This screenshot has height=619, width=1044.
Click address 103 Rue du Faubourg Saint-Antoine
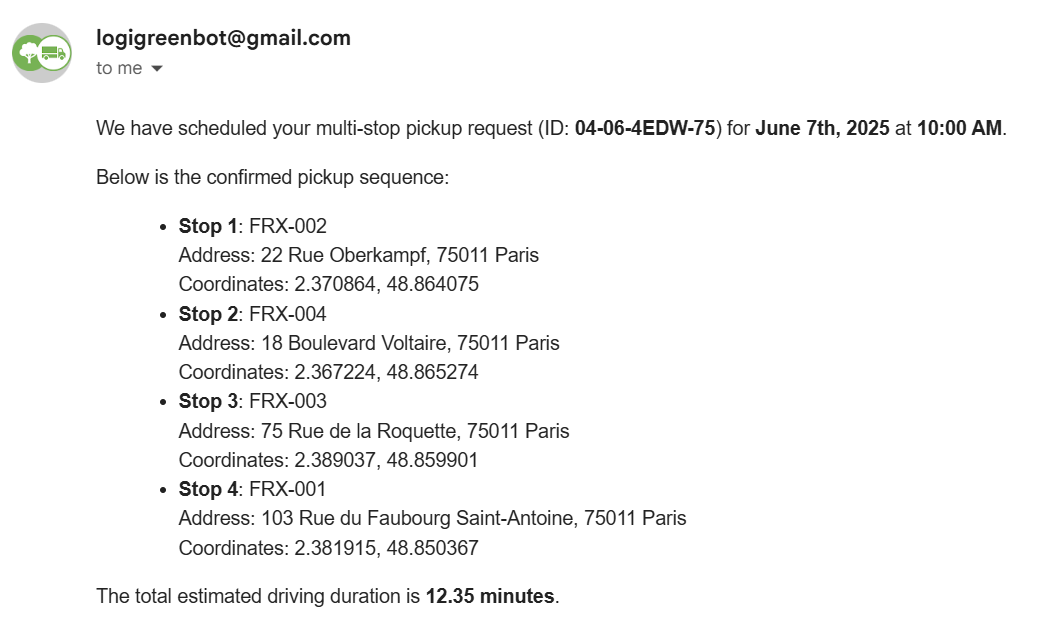419,518
